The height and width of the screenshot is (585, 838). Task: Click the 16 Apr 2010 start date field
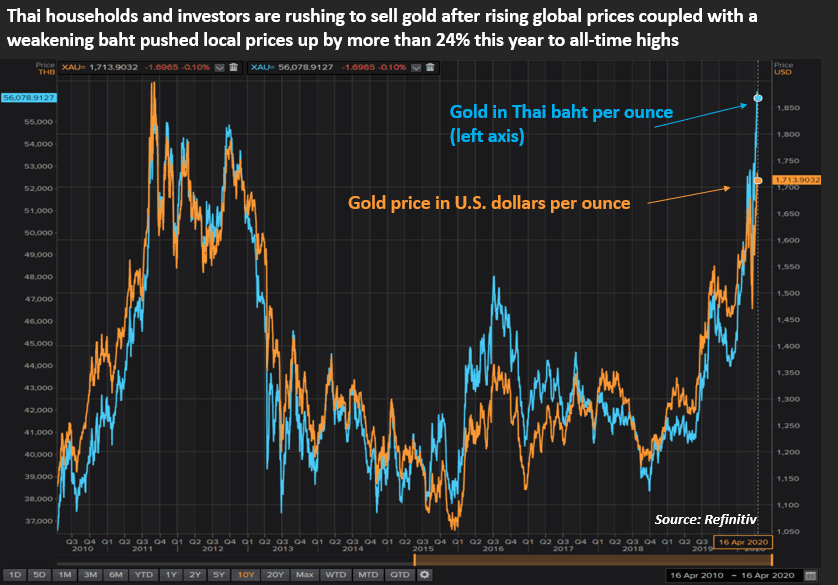pyautogui.click(x=695, y=575)
